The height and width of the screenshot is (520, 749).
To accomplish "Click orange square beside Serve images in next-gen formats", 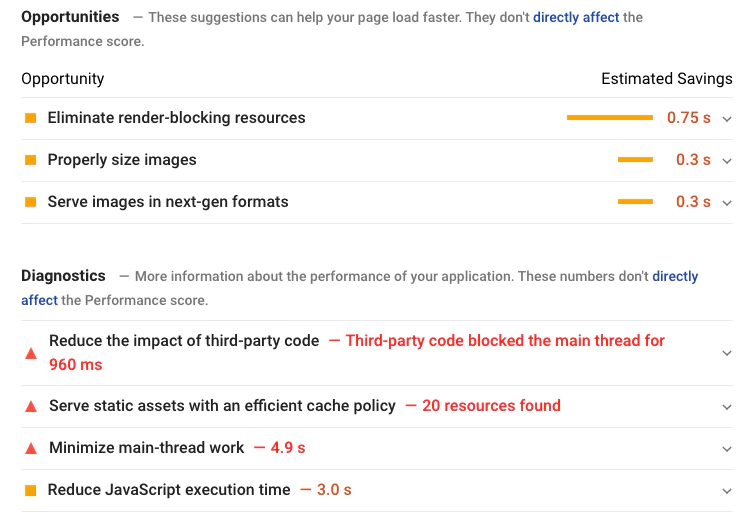I will (30, 202).
